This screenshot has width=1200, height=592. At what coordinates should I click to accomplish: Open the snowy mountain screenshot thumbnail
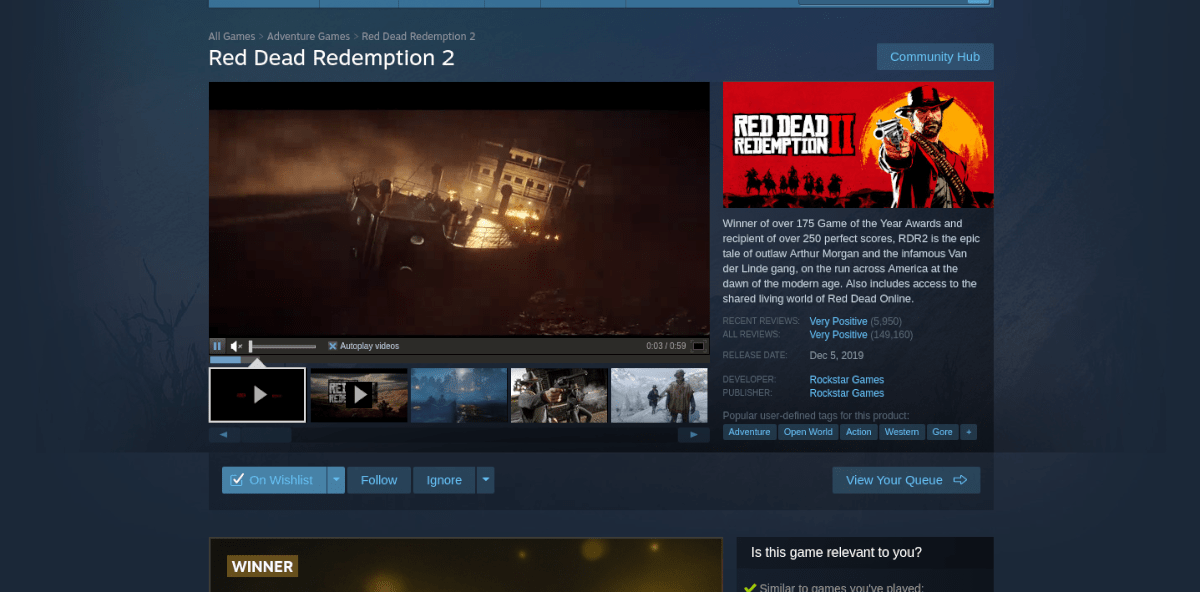coord(659,395)
